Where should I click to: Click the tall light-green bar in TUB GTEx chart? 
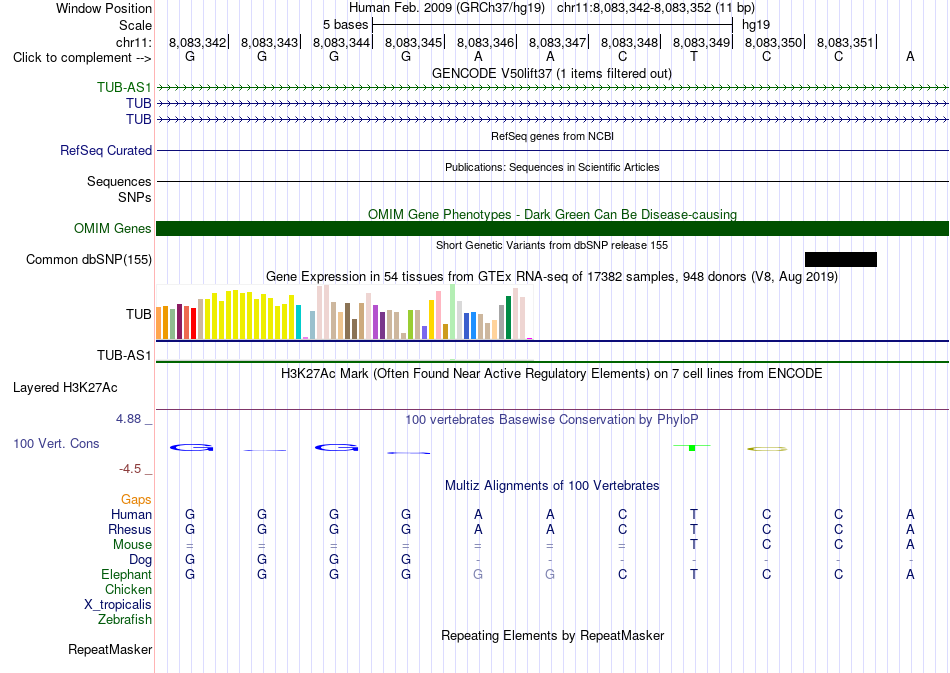click(452, 311)
